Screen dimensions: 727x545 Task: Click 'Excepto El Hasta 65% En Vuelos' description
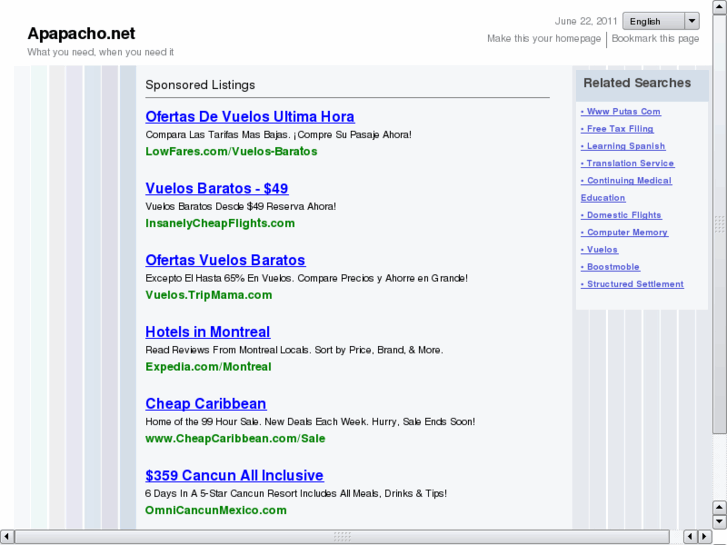306,278
